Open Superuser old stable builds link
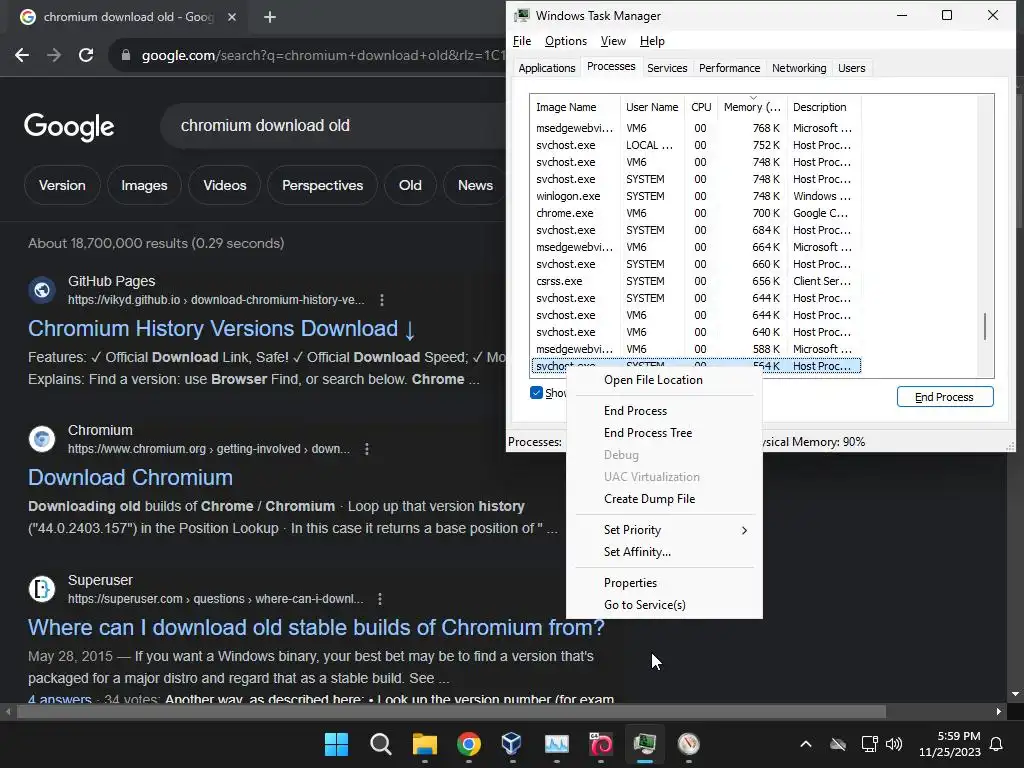 316,628
